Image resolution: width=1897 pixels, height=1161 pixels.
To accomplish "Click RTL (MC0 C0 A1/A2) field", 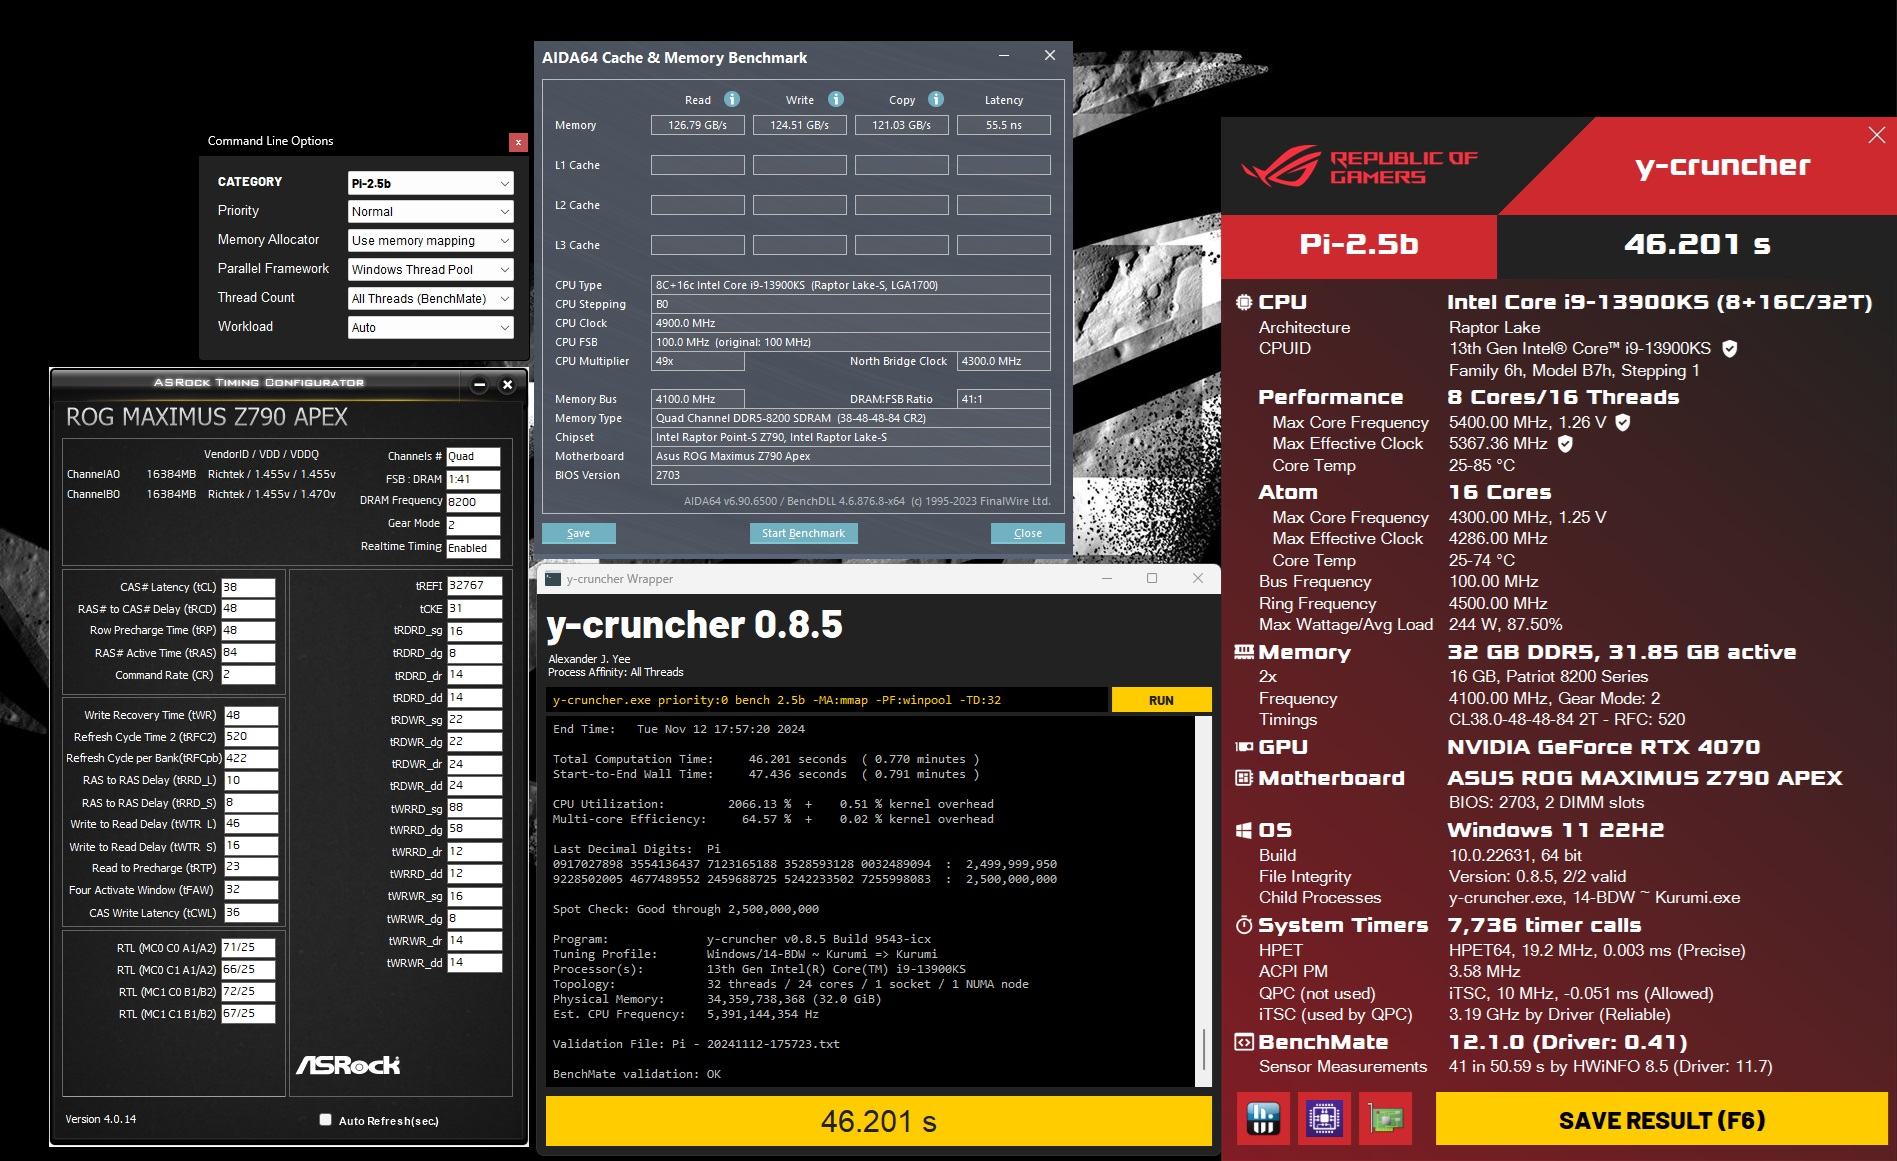I will [248, 948].
